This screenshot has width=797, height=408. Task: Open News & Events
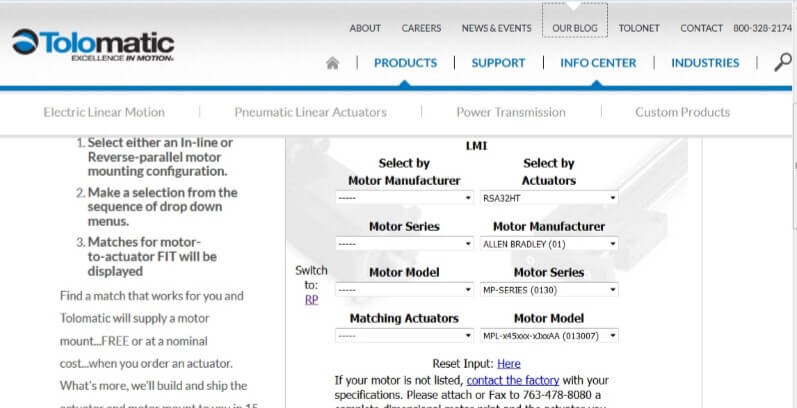(497, 28)
